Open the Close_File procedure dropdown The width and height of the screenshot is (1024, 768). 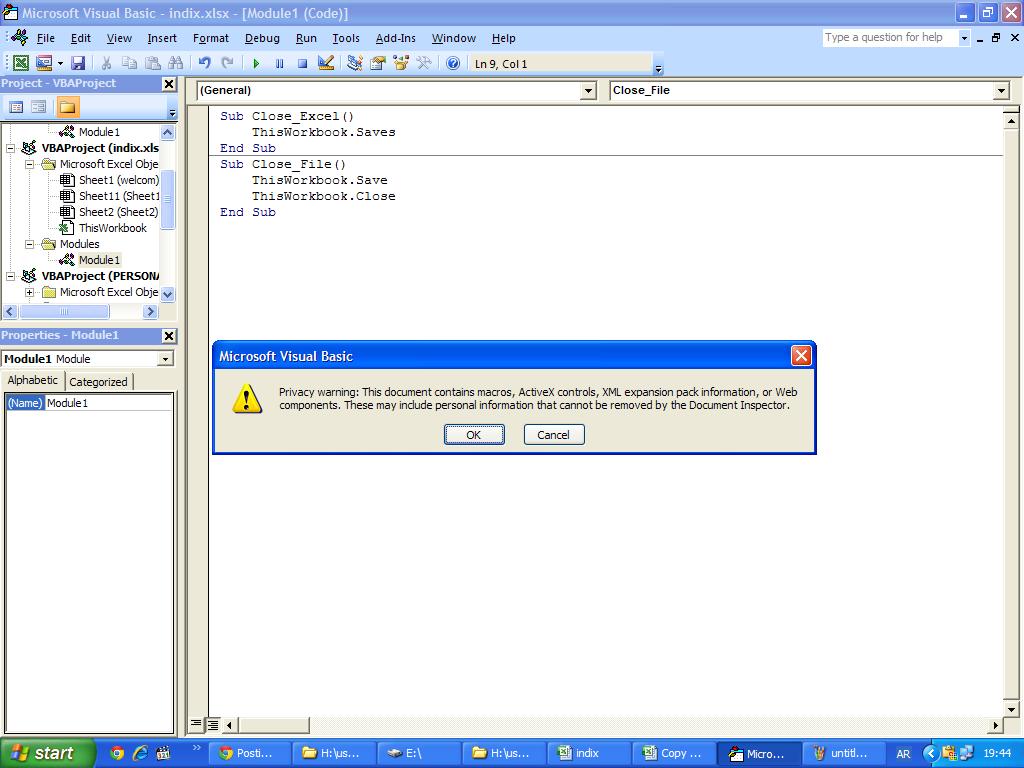[x=1001, y=91]
